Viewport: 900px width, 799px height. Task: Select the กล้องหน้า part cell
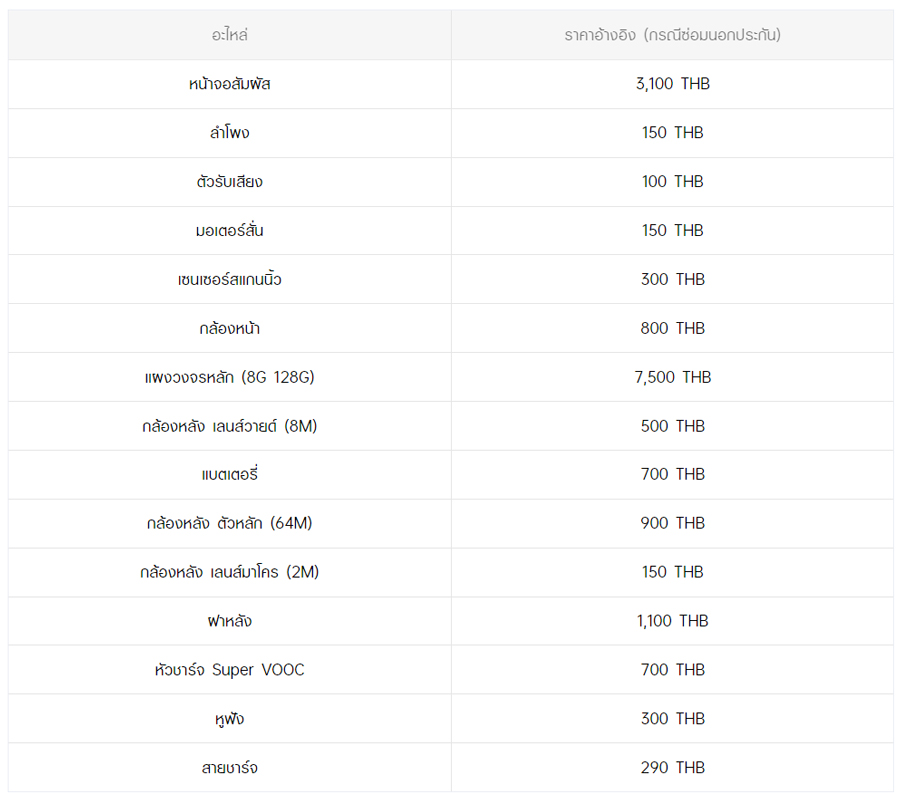pos(229,328)
